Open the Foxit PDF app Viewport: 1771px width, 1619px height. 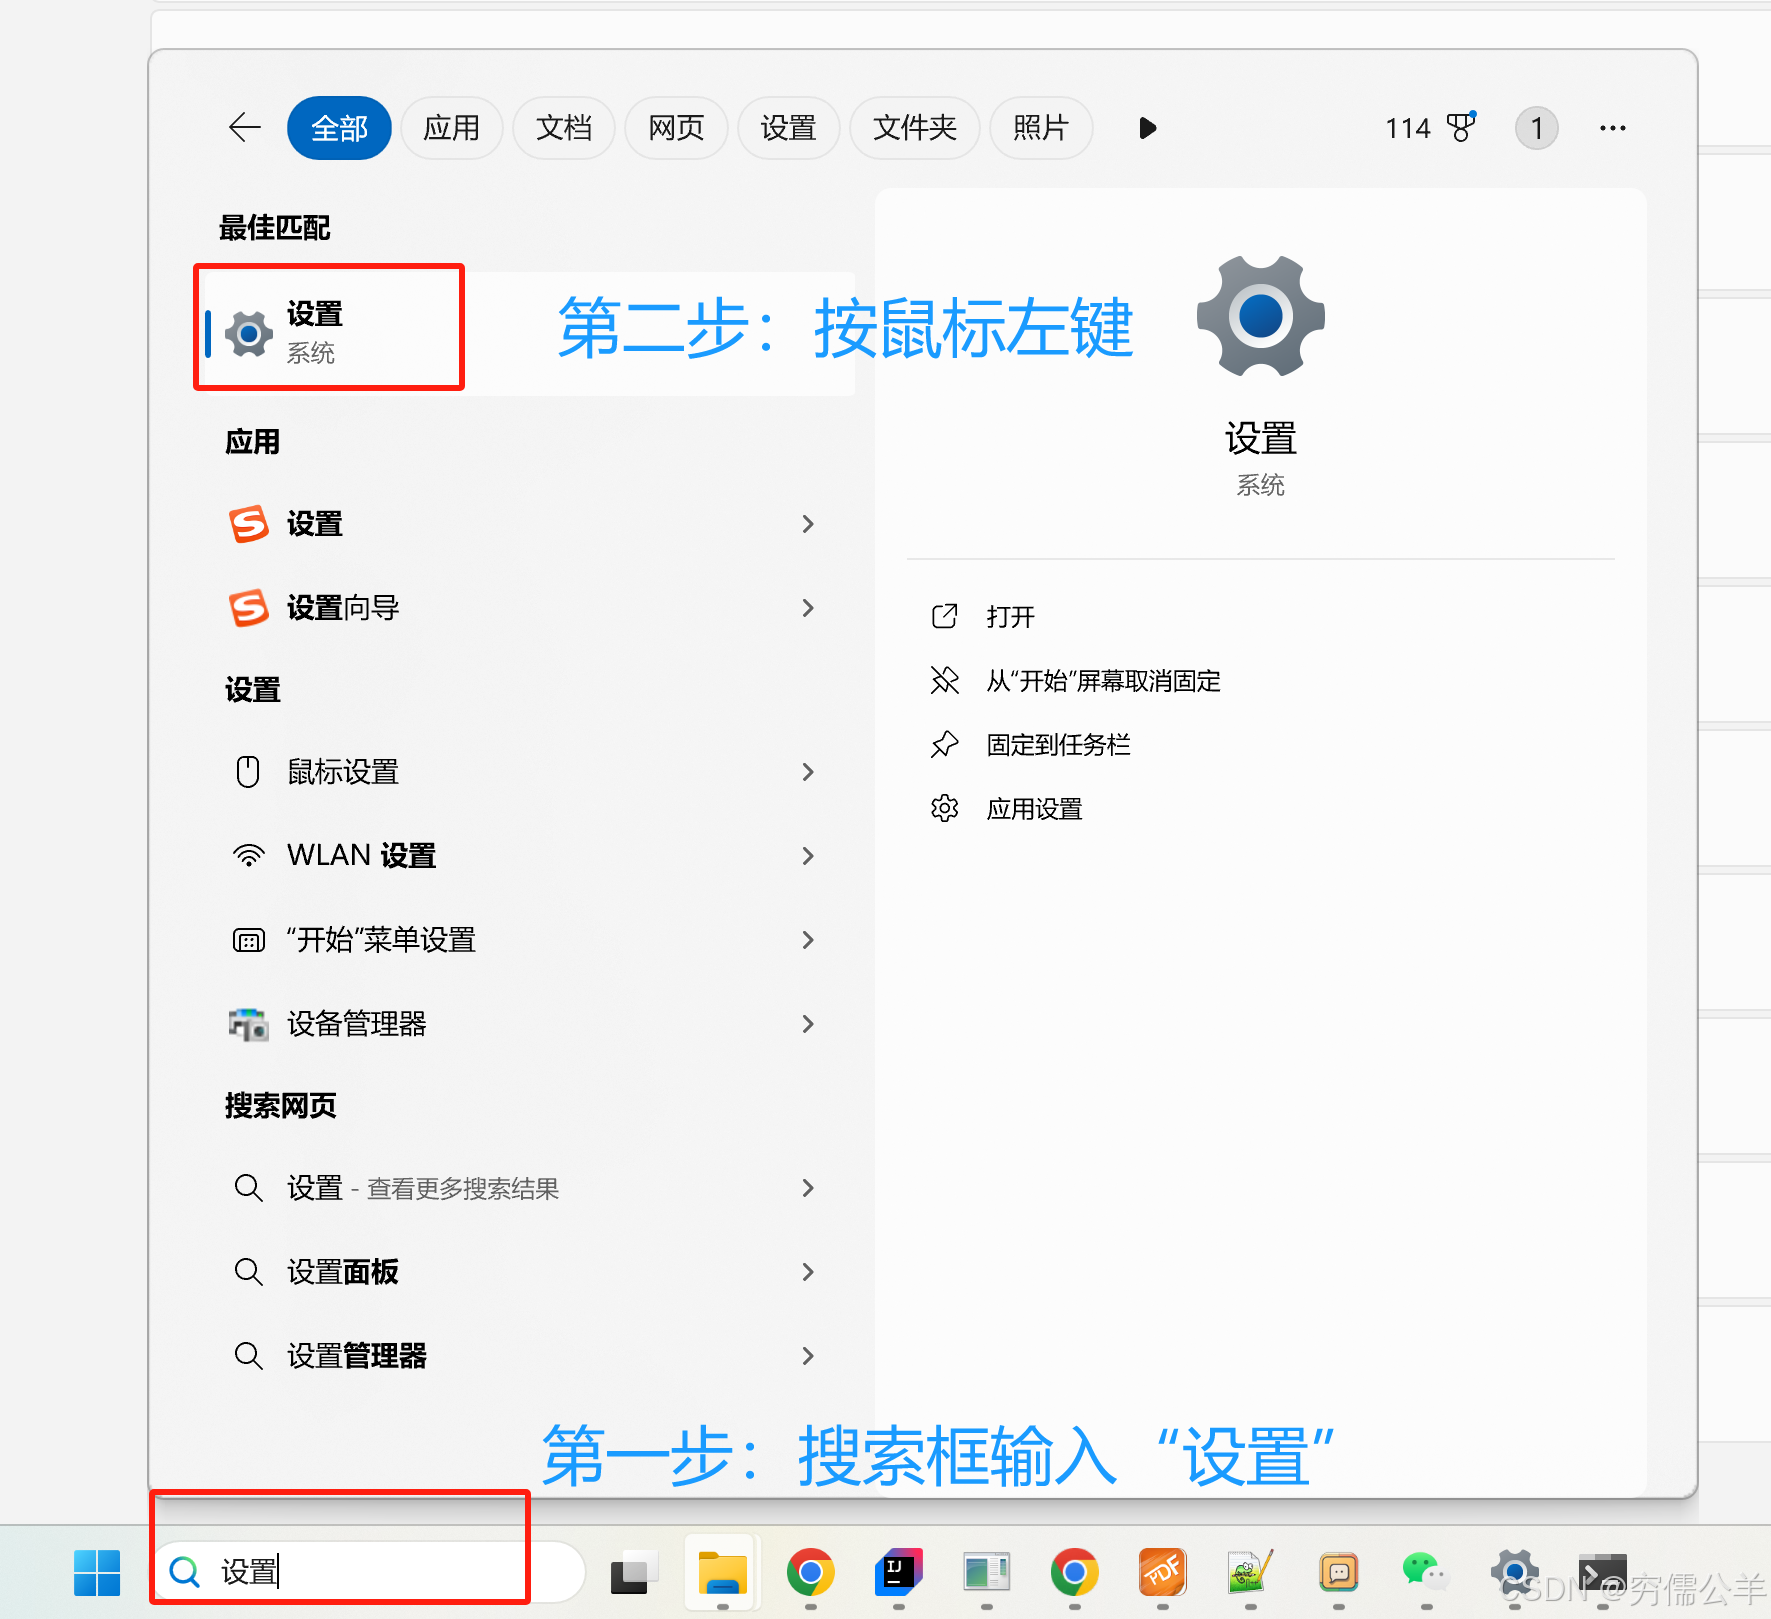tap(1163, 1572)
